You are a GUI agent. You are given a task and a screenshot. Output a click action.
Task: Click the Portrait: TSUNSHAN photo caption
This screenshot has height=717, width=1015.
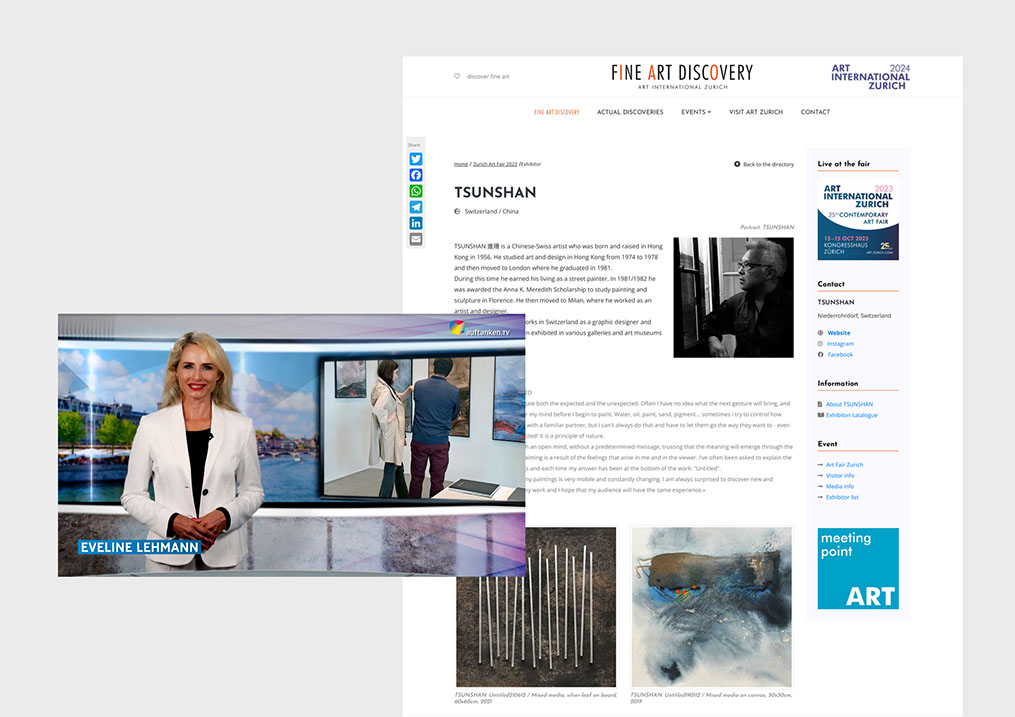(766, 227)
